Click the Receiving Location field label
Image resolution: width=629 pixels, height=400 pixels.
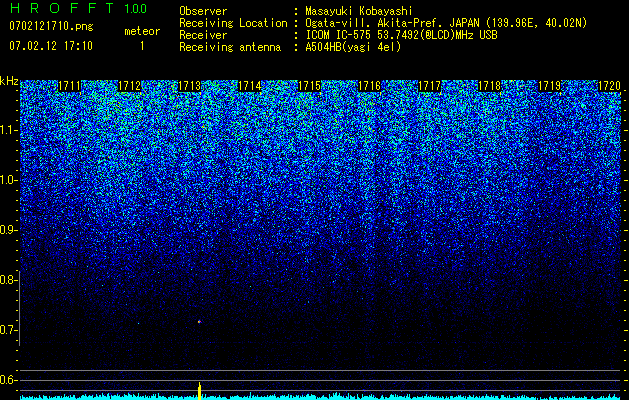click(x=233, y=23)
